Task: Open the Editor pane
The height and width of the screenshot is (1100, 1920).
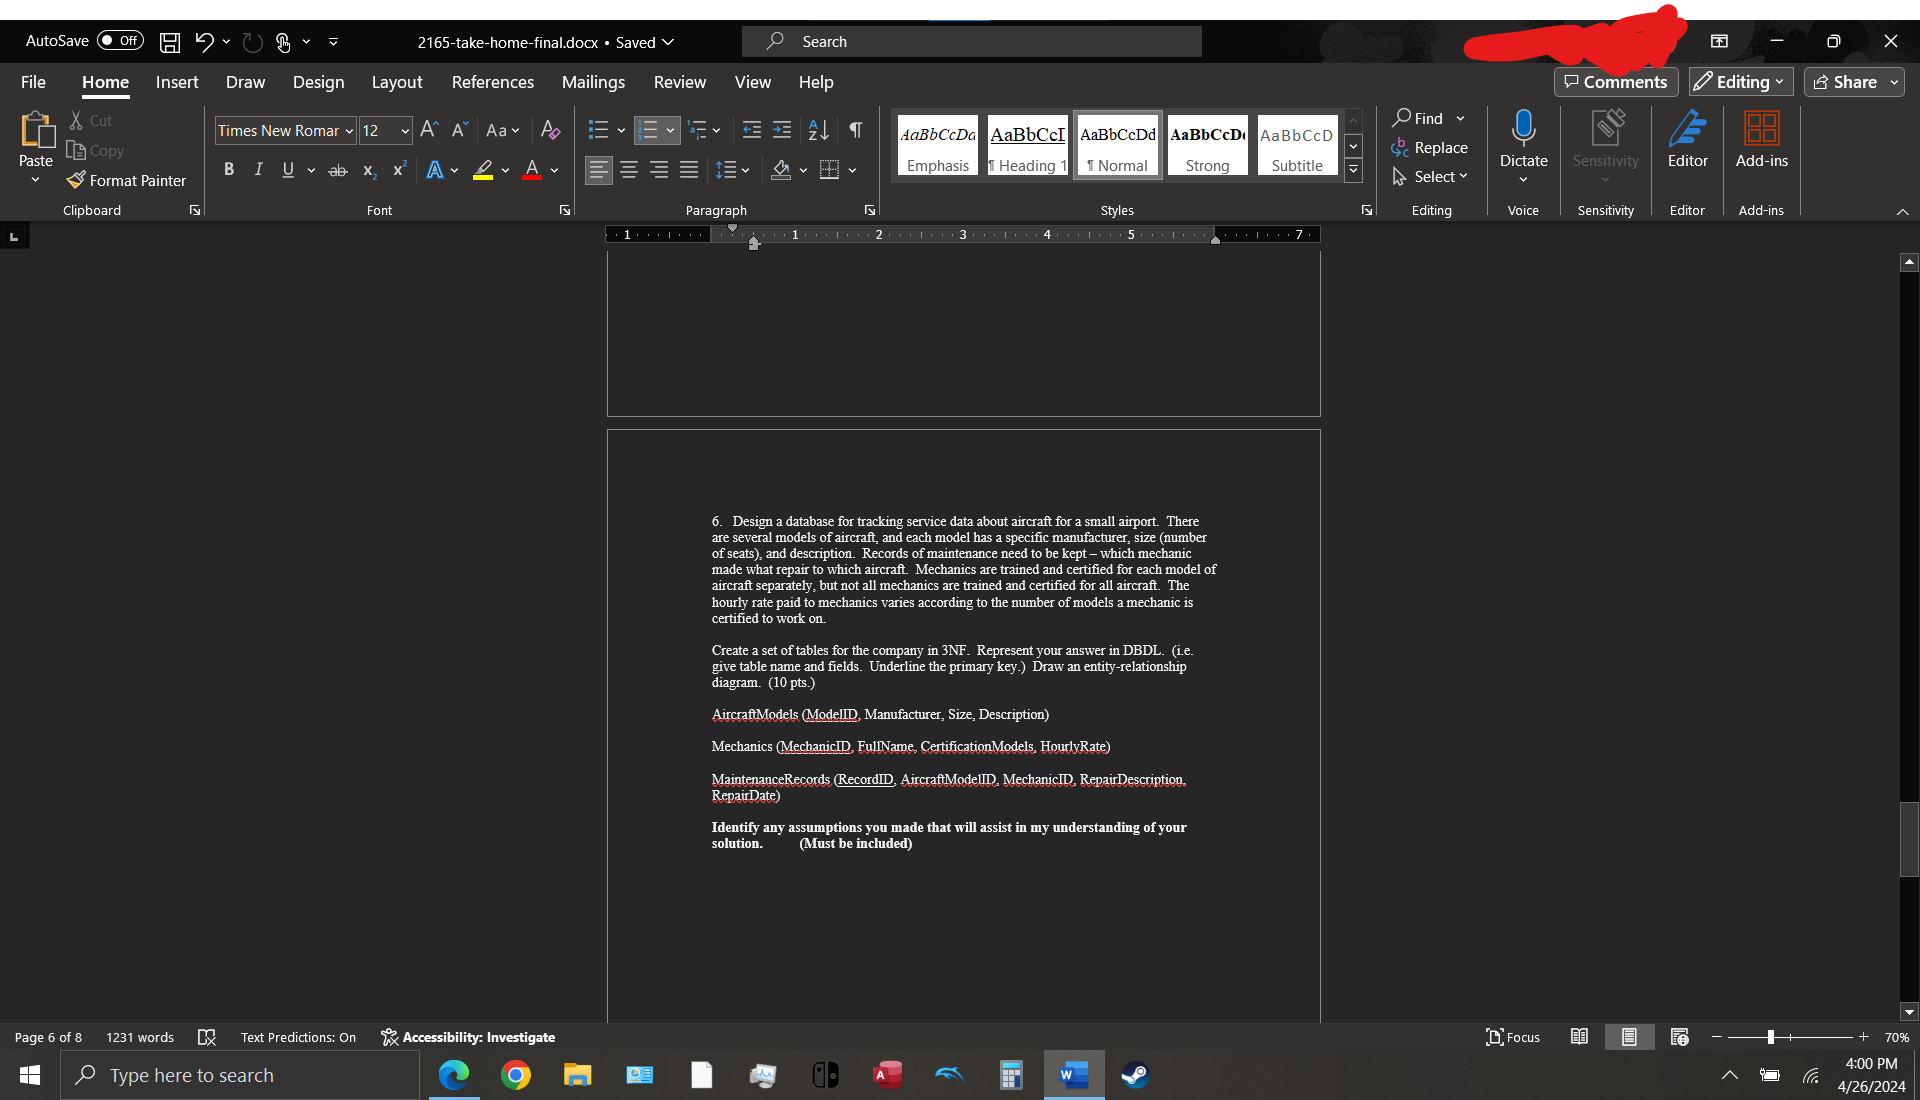Action: (1687, 140)
